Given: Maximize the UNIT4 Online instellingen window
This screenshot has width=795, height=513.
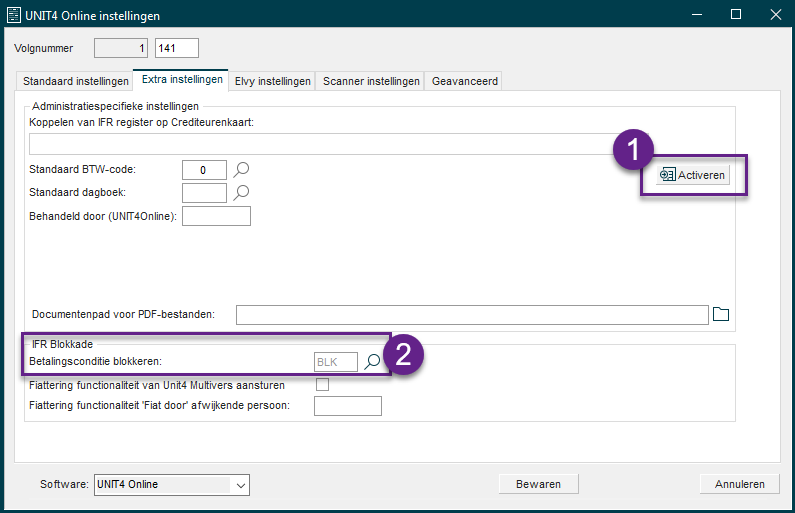Looking at the screenshot, I should coord(736,15).
